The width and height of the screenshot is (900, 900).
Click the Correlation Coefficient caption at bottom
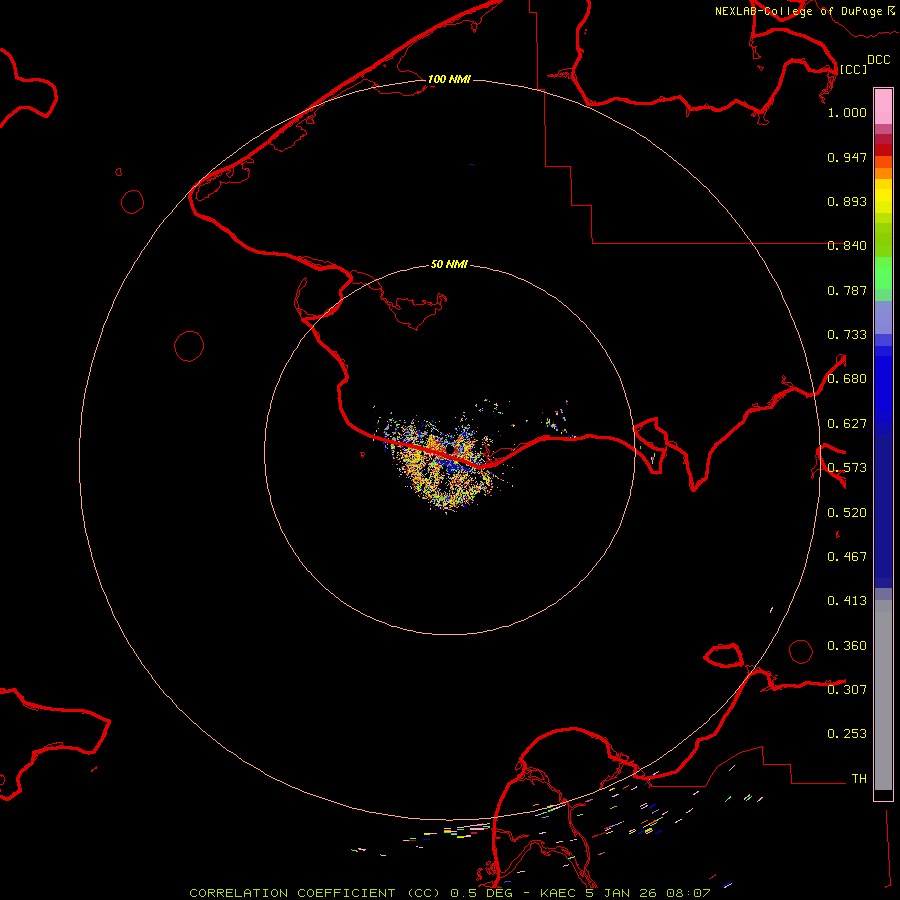[x=450, y=893]
